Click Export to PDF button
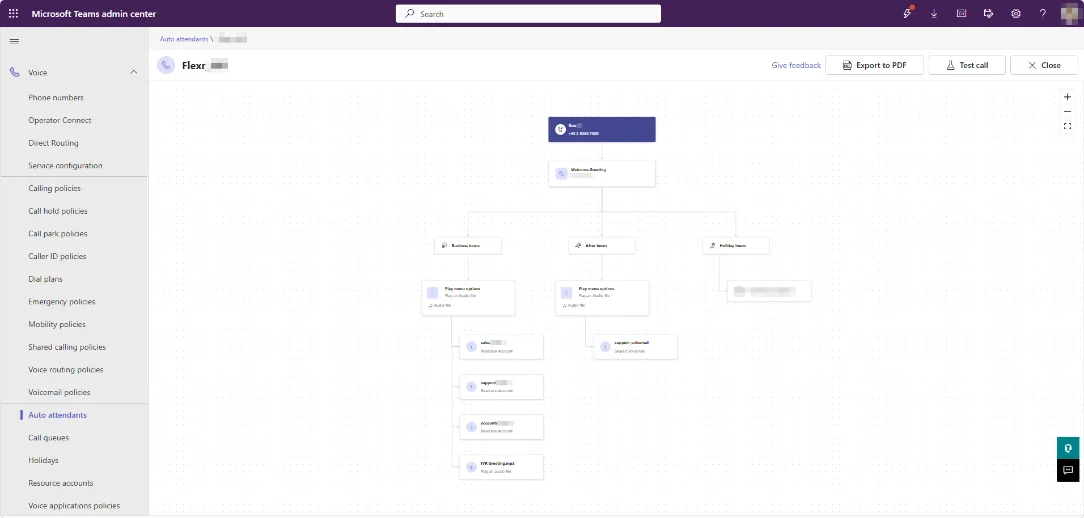1084x518 pixels. [x=875, y=65]
